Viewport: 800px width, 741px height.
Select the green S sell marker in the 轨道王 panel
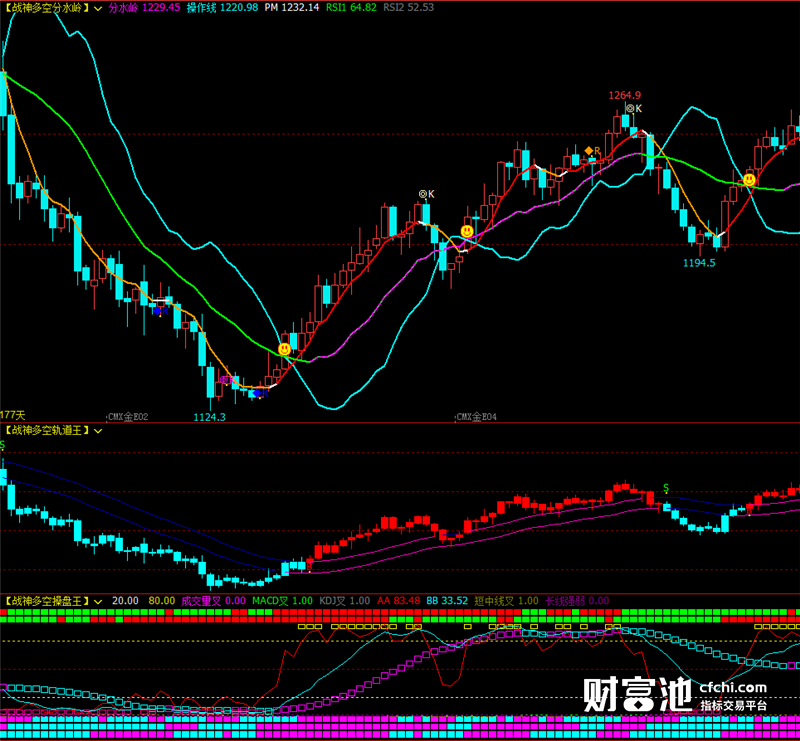[666, 488]
